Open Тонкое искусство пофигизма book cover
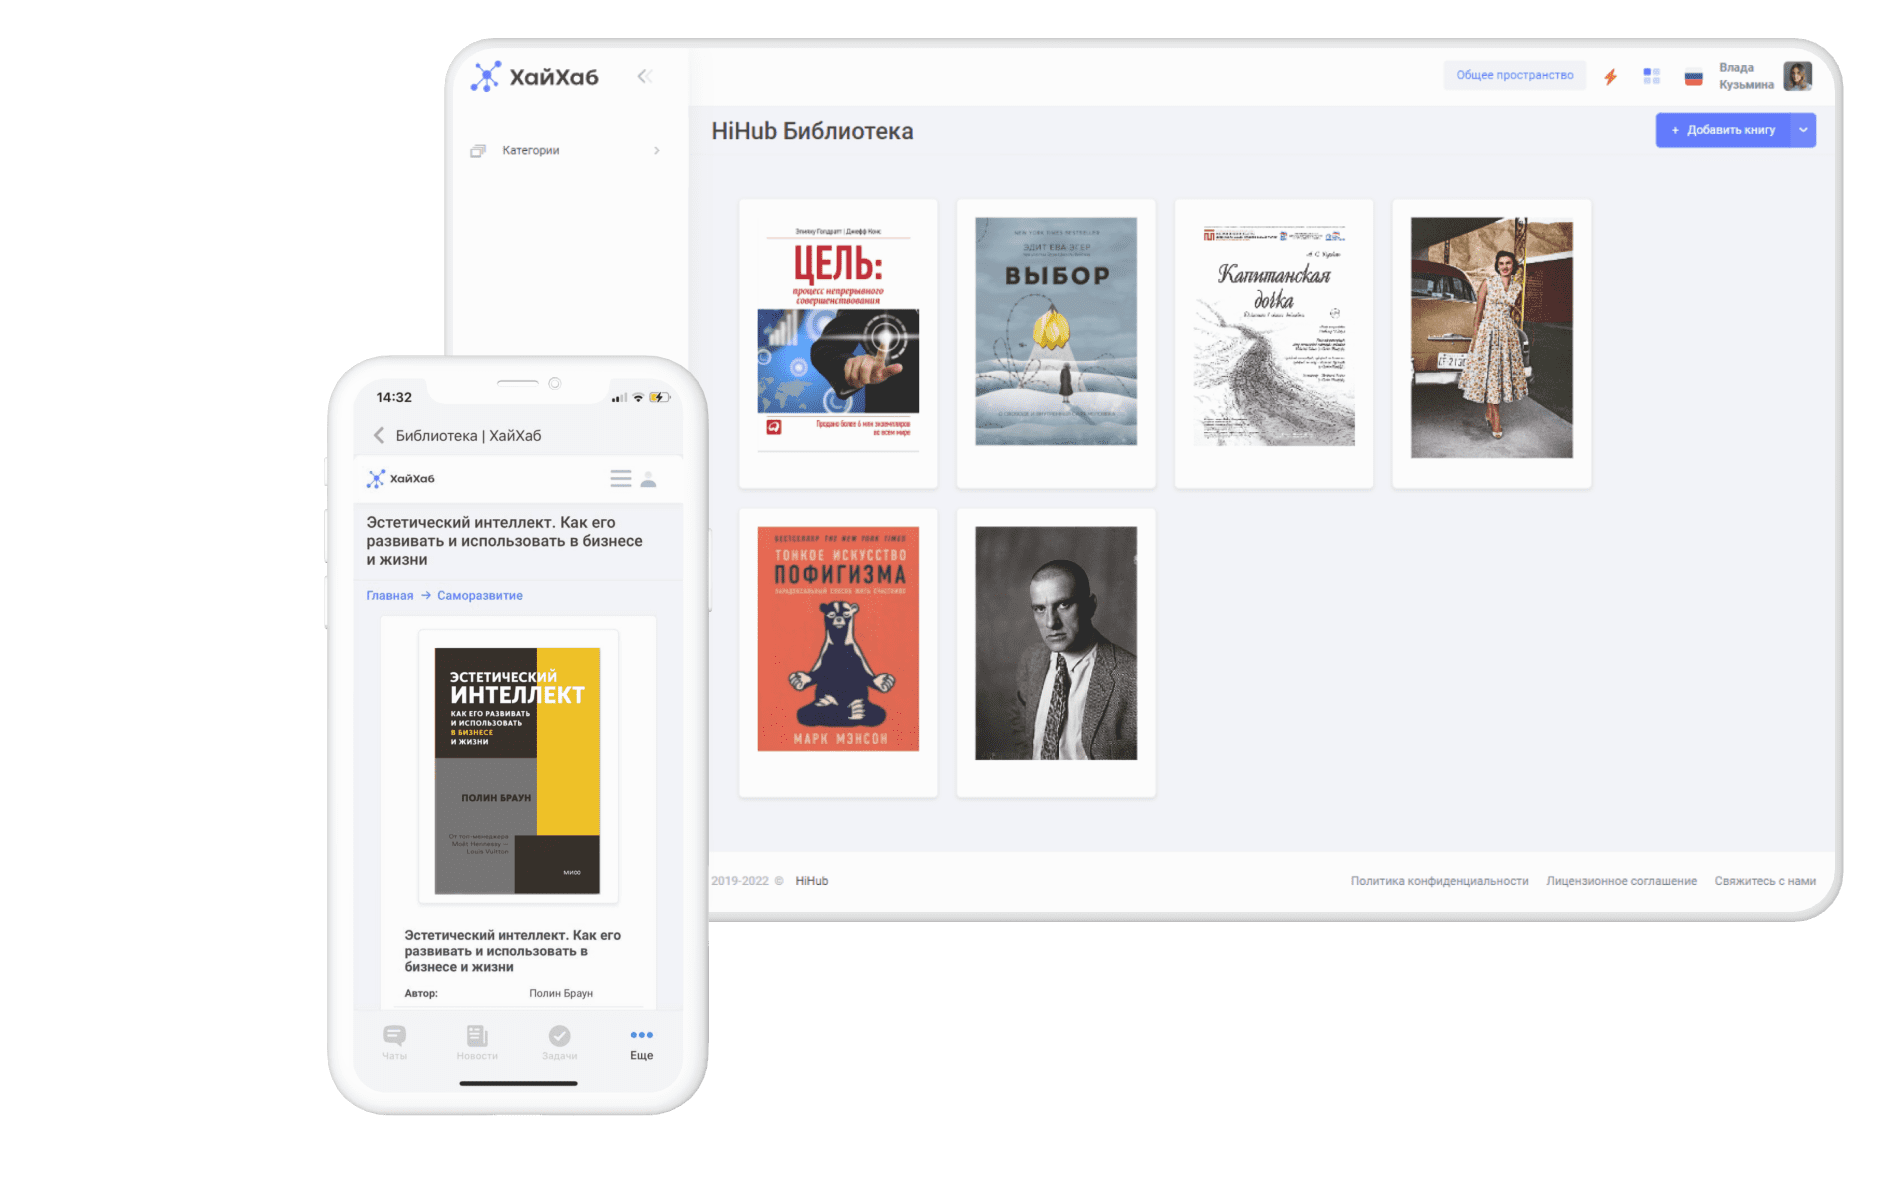Image resolution: width=1884 pixels, height=1198 pixels. click(x=838, y=639)
